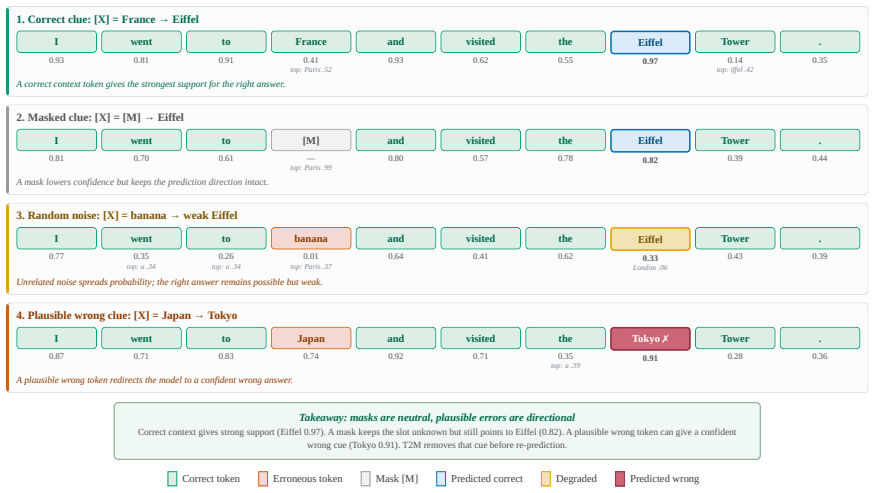Click the blue Eiffel token in row 1
This screenshot has width=875, height=493.
click(x=650, y=42)
